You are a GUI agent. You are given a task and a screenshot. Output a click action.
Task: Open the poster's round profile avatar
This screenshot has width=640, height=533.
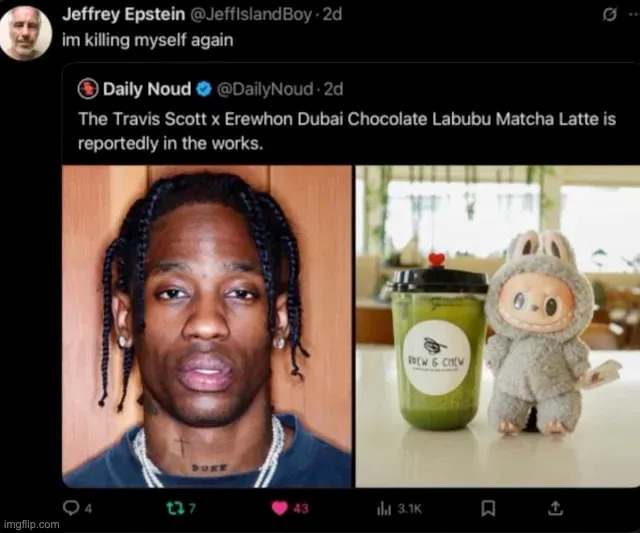pyautogui.click(x=25, y=33)
